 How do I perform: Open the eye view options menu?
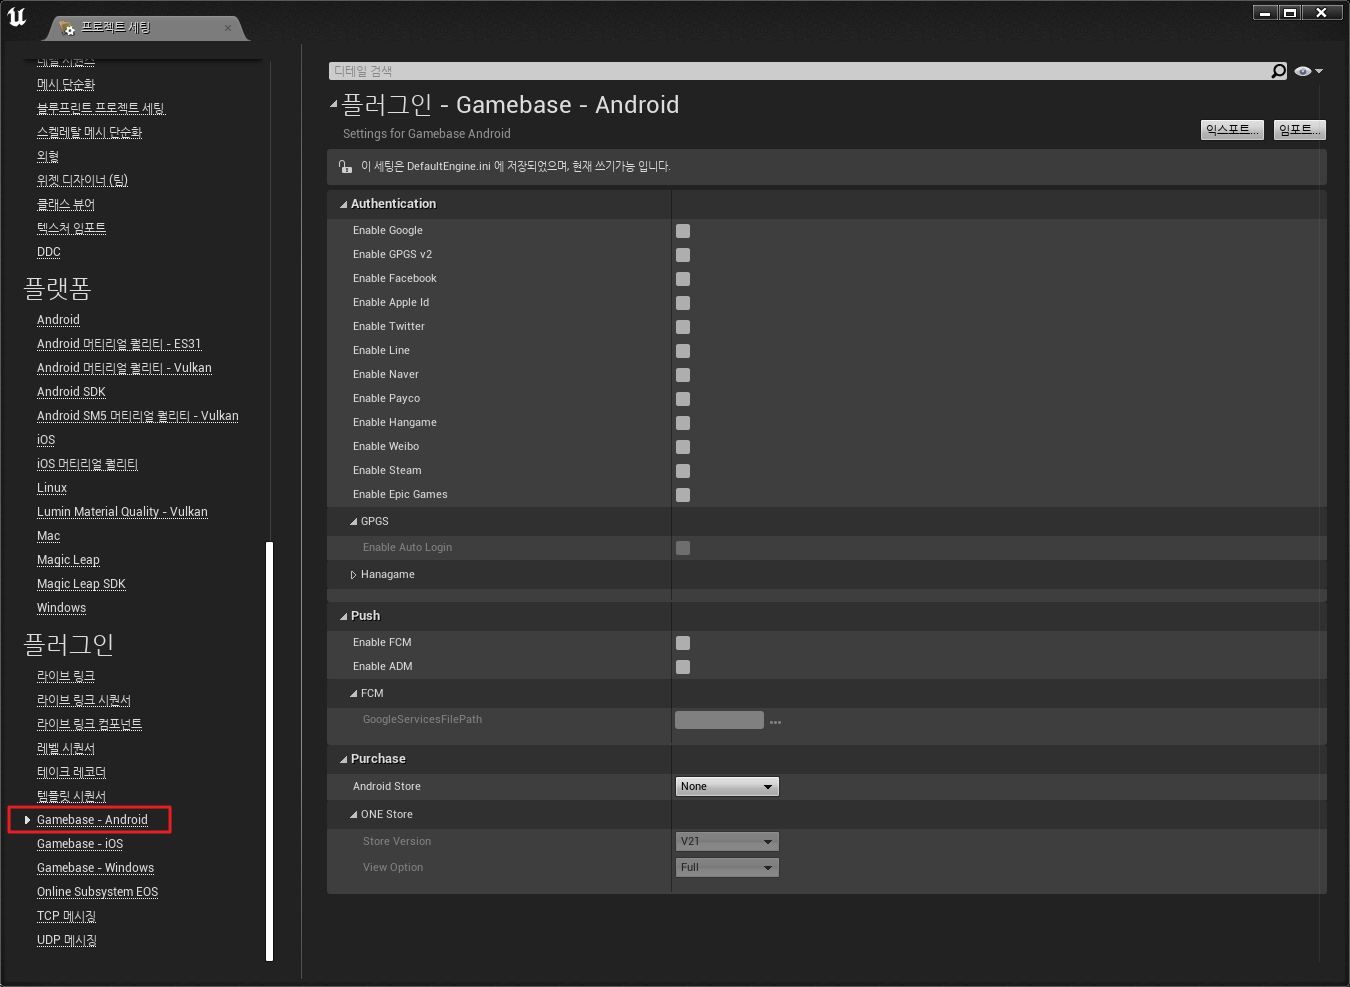point(1308,71)
